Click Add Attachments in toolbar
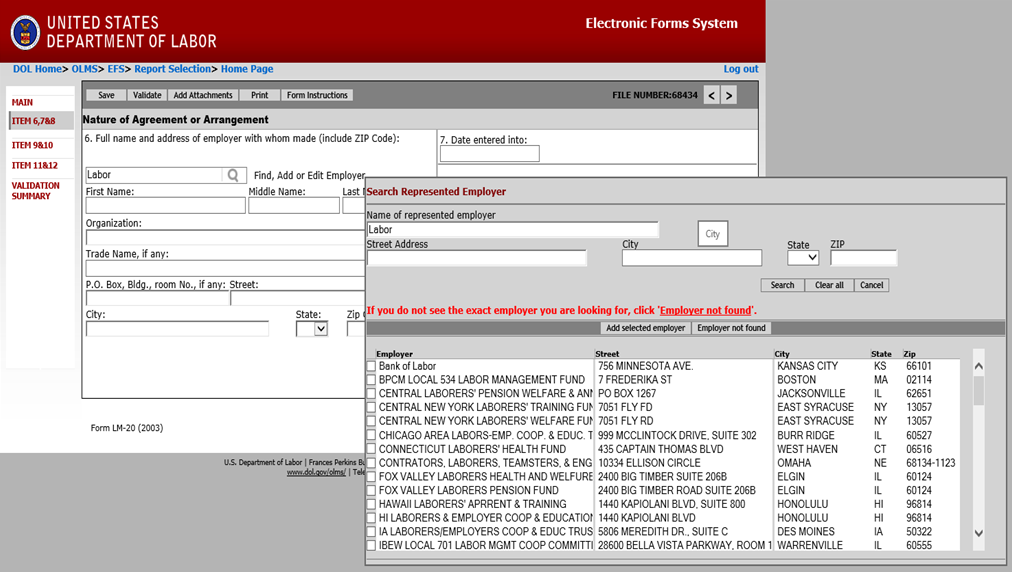The image size is (1012, 572). [x=203, y=95]
